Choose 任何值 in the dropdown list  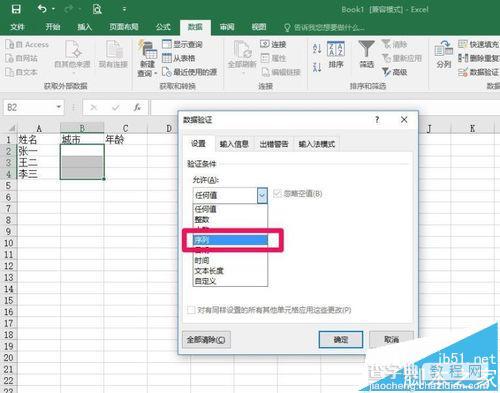(230, 209)
